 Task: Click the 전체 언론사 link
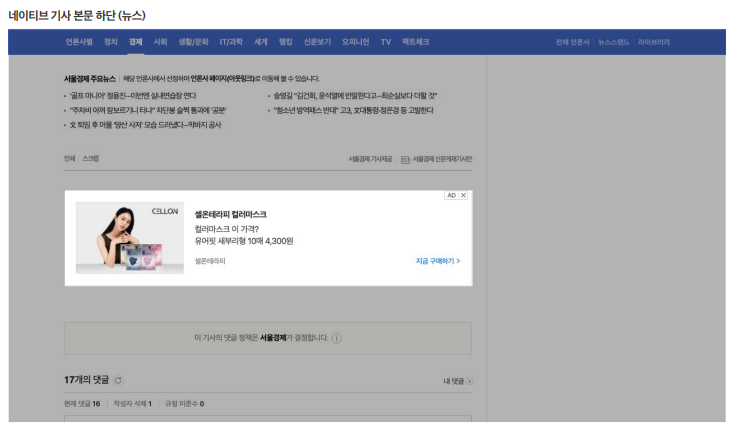click(x=572, y=42)
